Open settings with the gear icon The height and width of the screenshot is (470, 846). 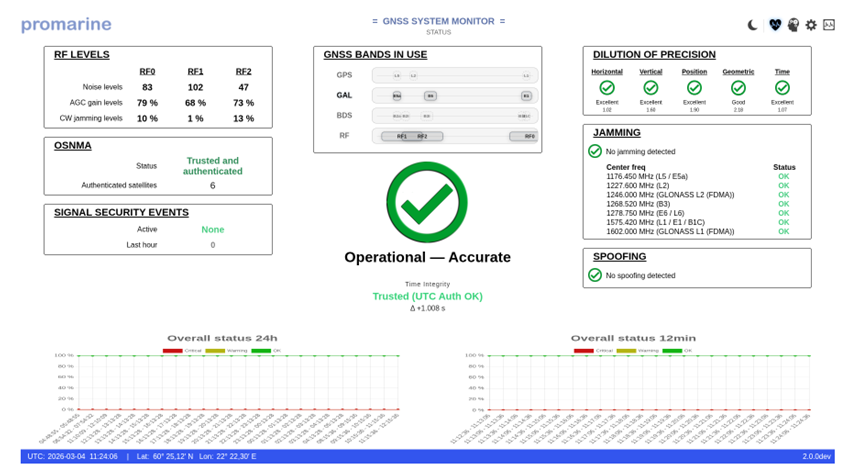tap(811, 25)
